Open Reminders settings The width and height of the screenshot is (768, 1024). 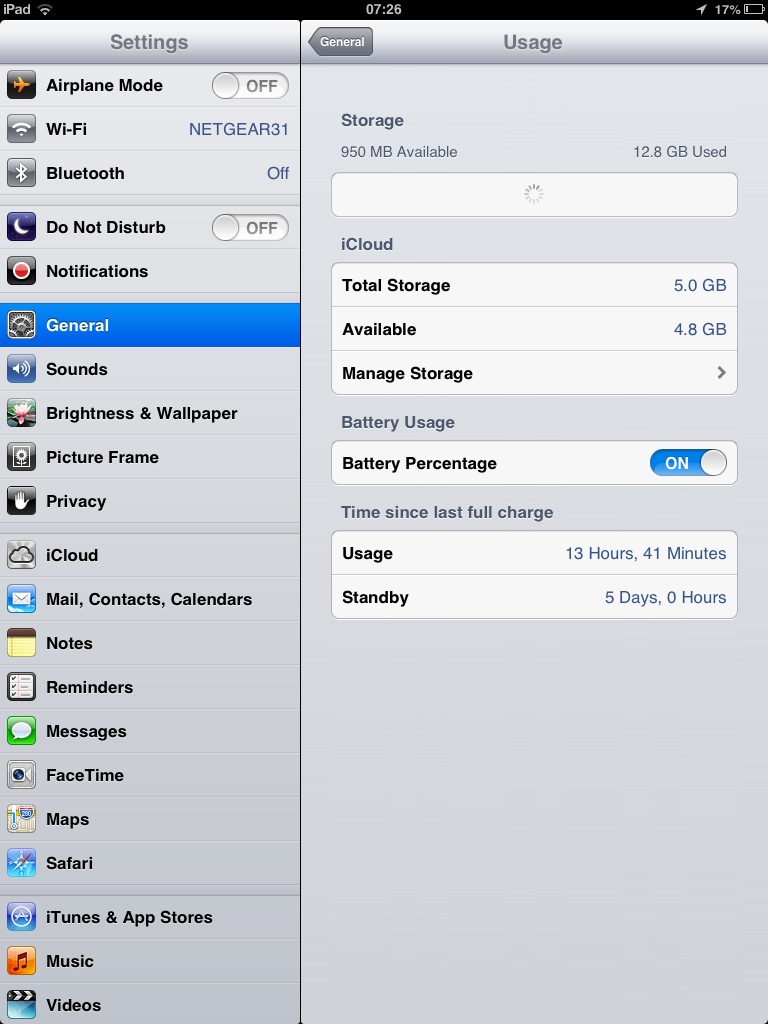point(150,687)
